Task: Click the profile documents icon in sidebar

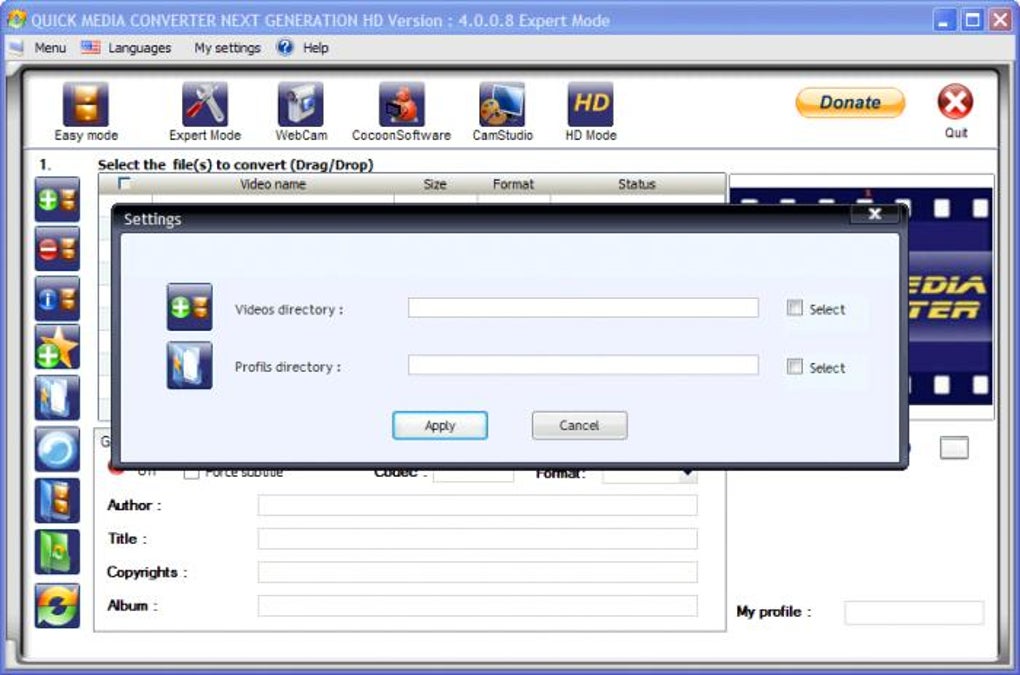Action: pyautogui.click(x=57, y=397)
